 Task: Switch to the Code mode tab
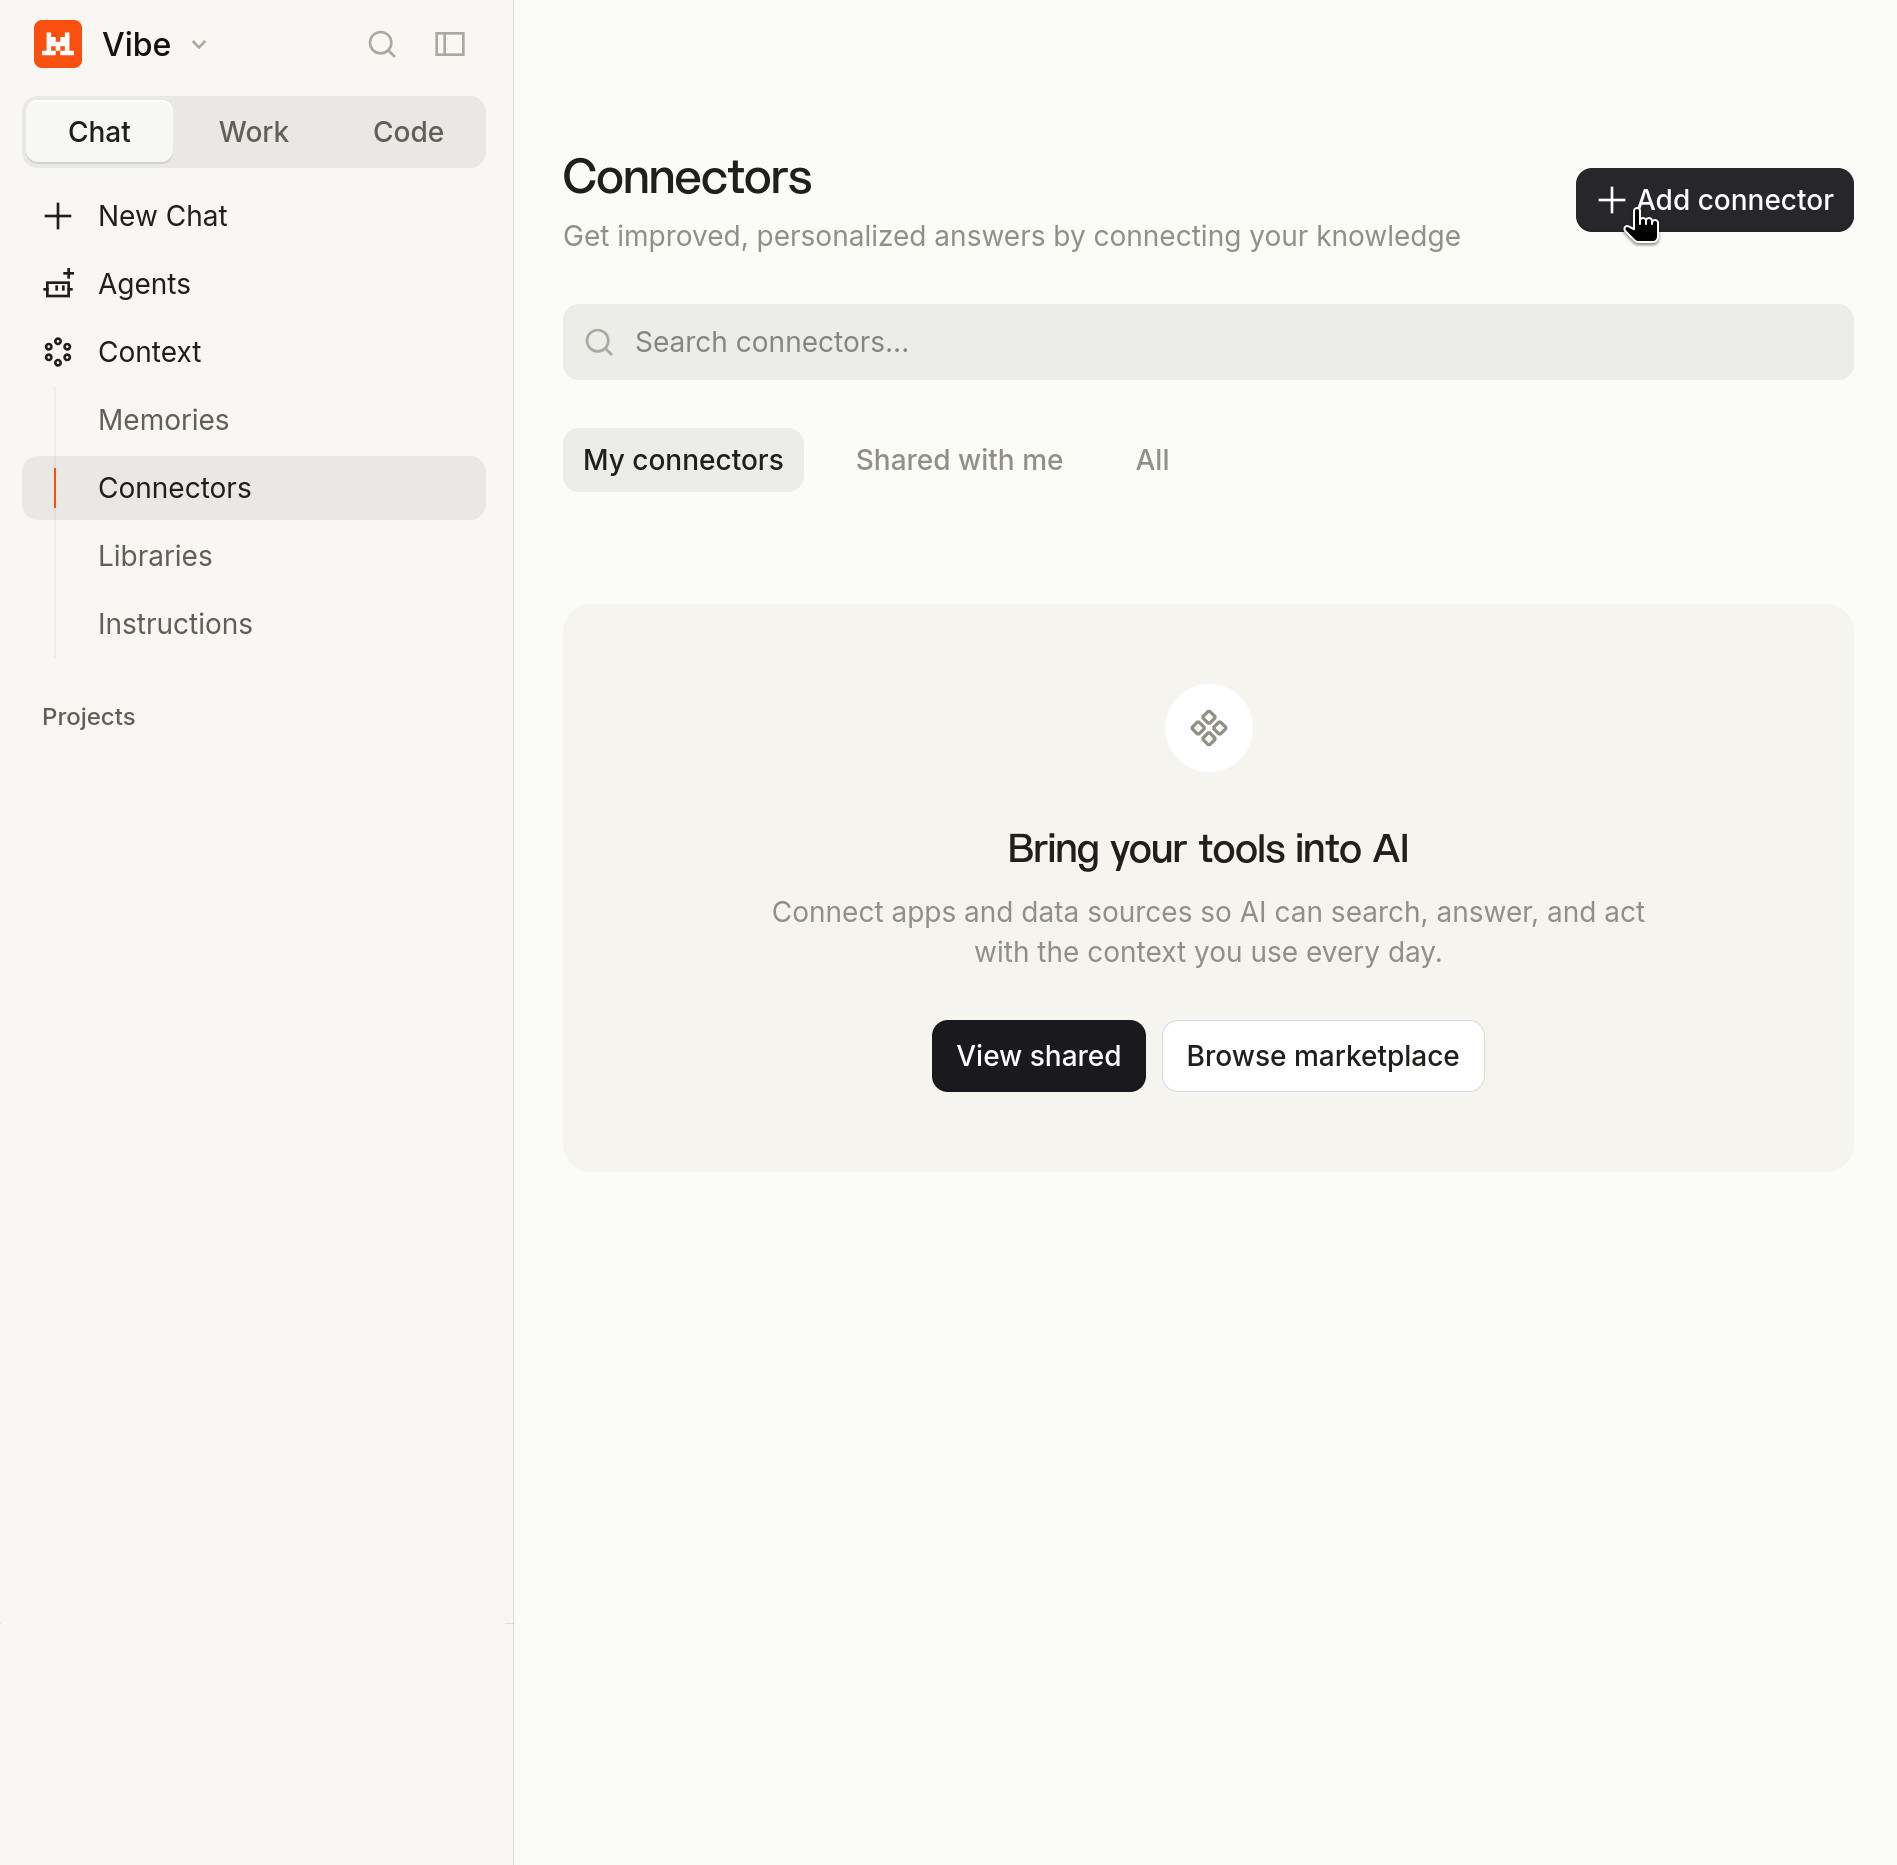pos(408,132)
